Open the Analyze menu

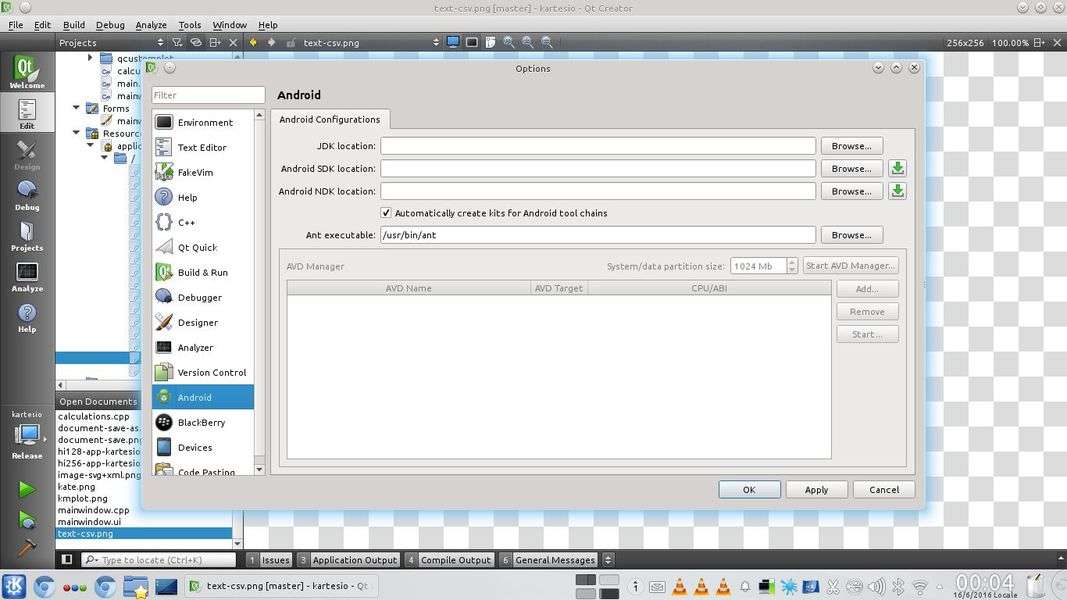click(x=151, y=24)
